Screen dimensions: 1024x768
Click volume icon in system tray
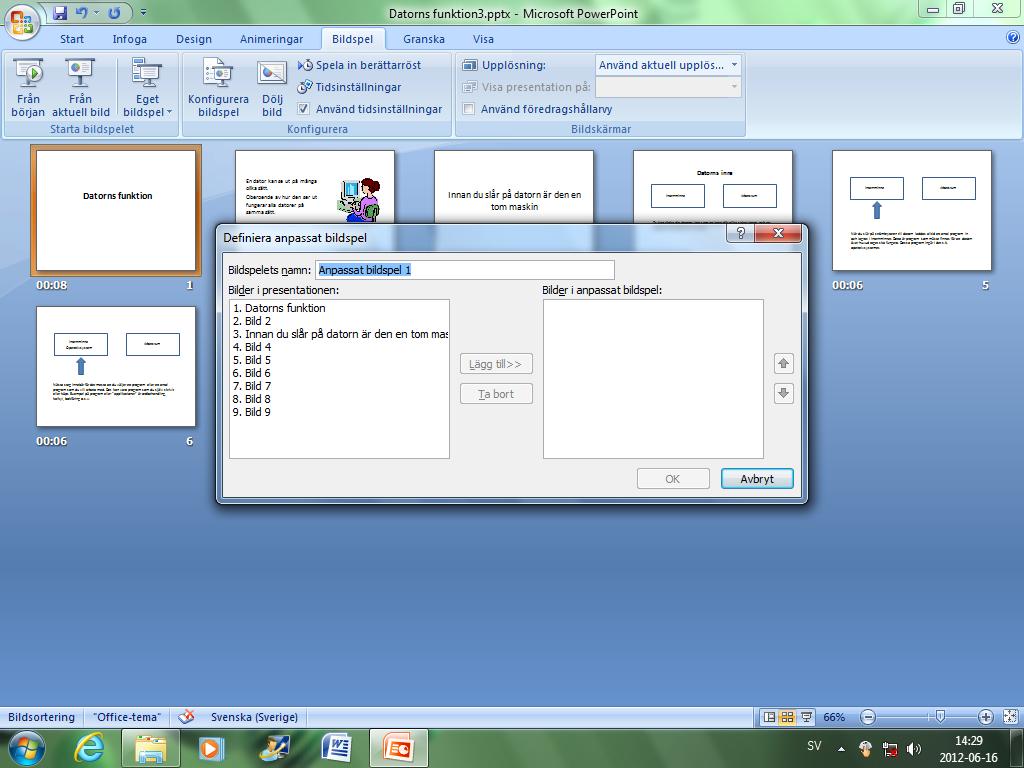[914, 748]
